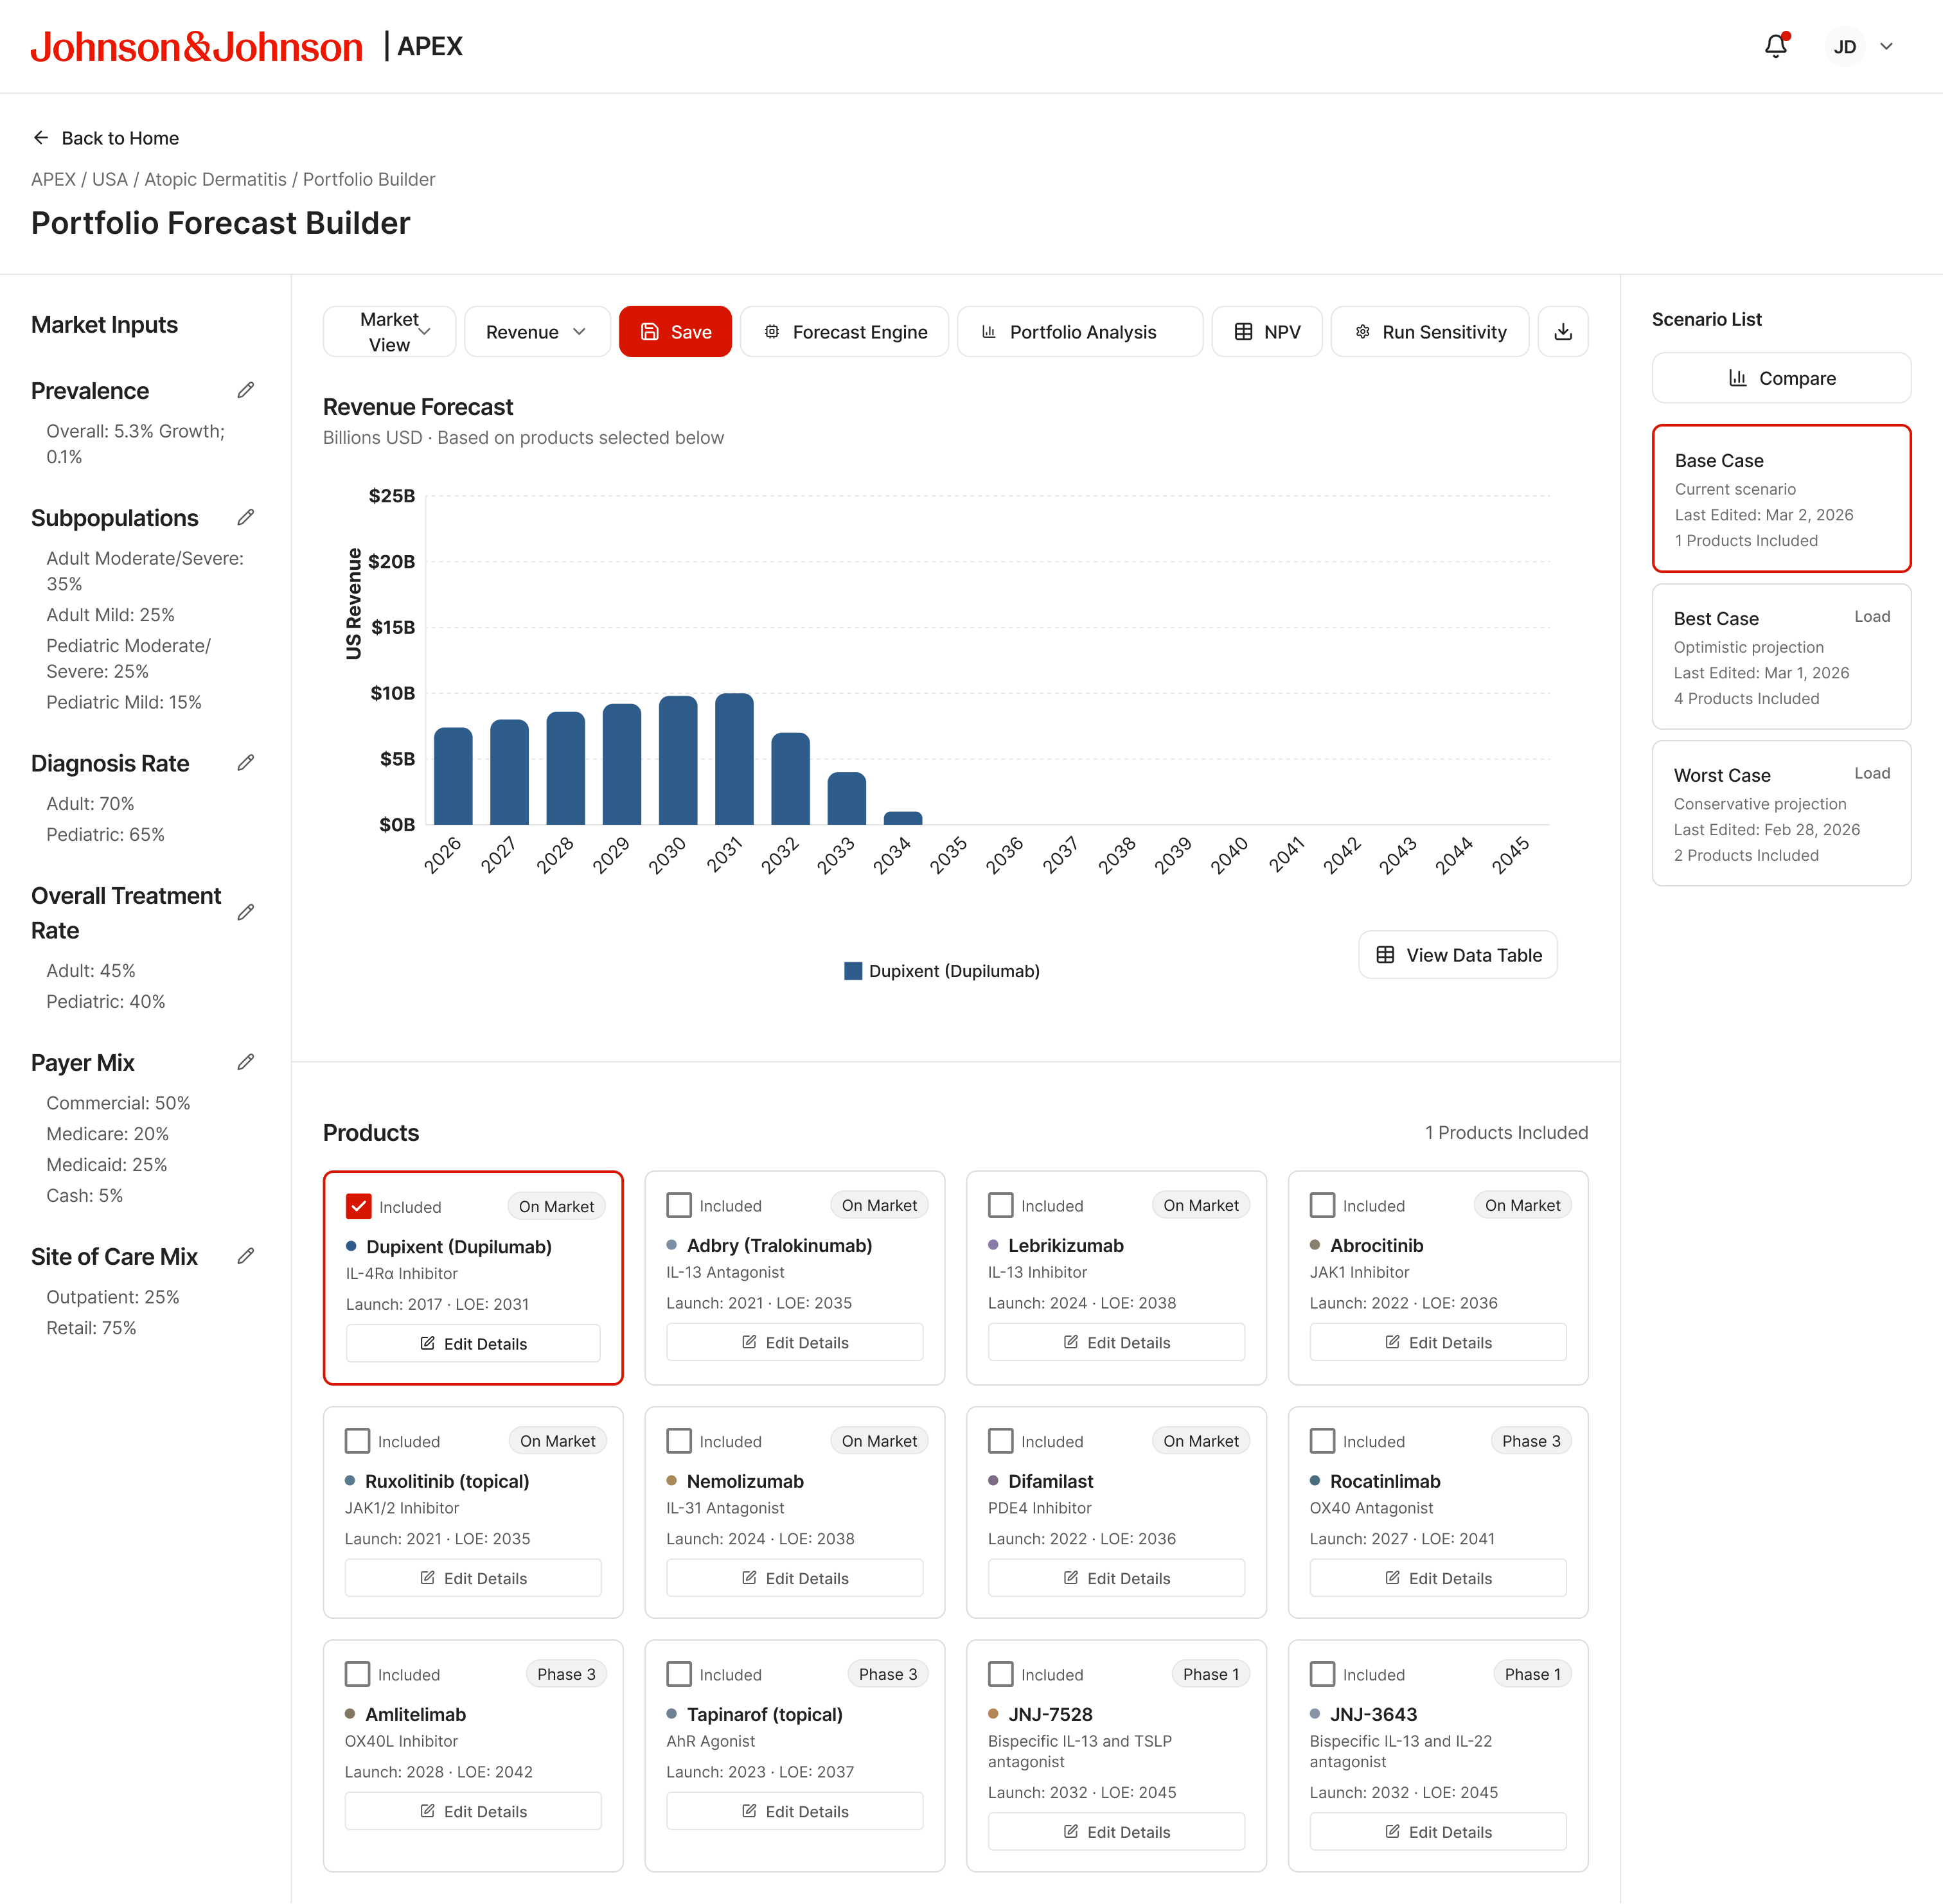This screenshot has width=1943, height=1904.
Task: Edit Details for JNJ-3643
Action: click(x=1438, y=1832)
